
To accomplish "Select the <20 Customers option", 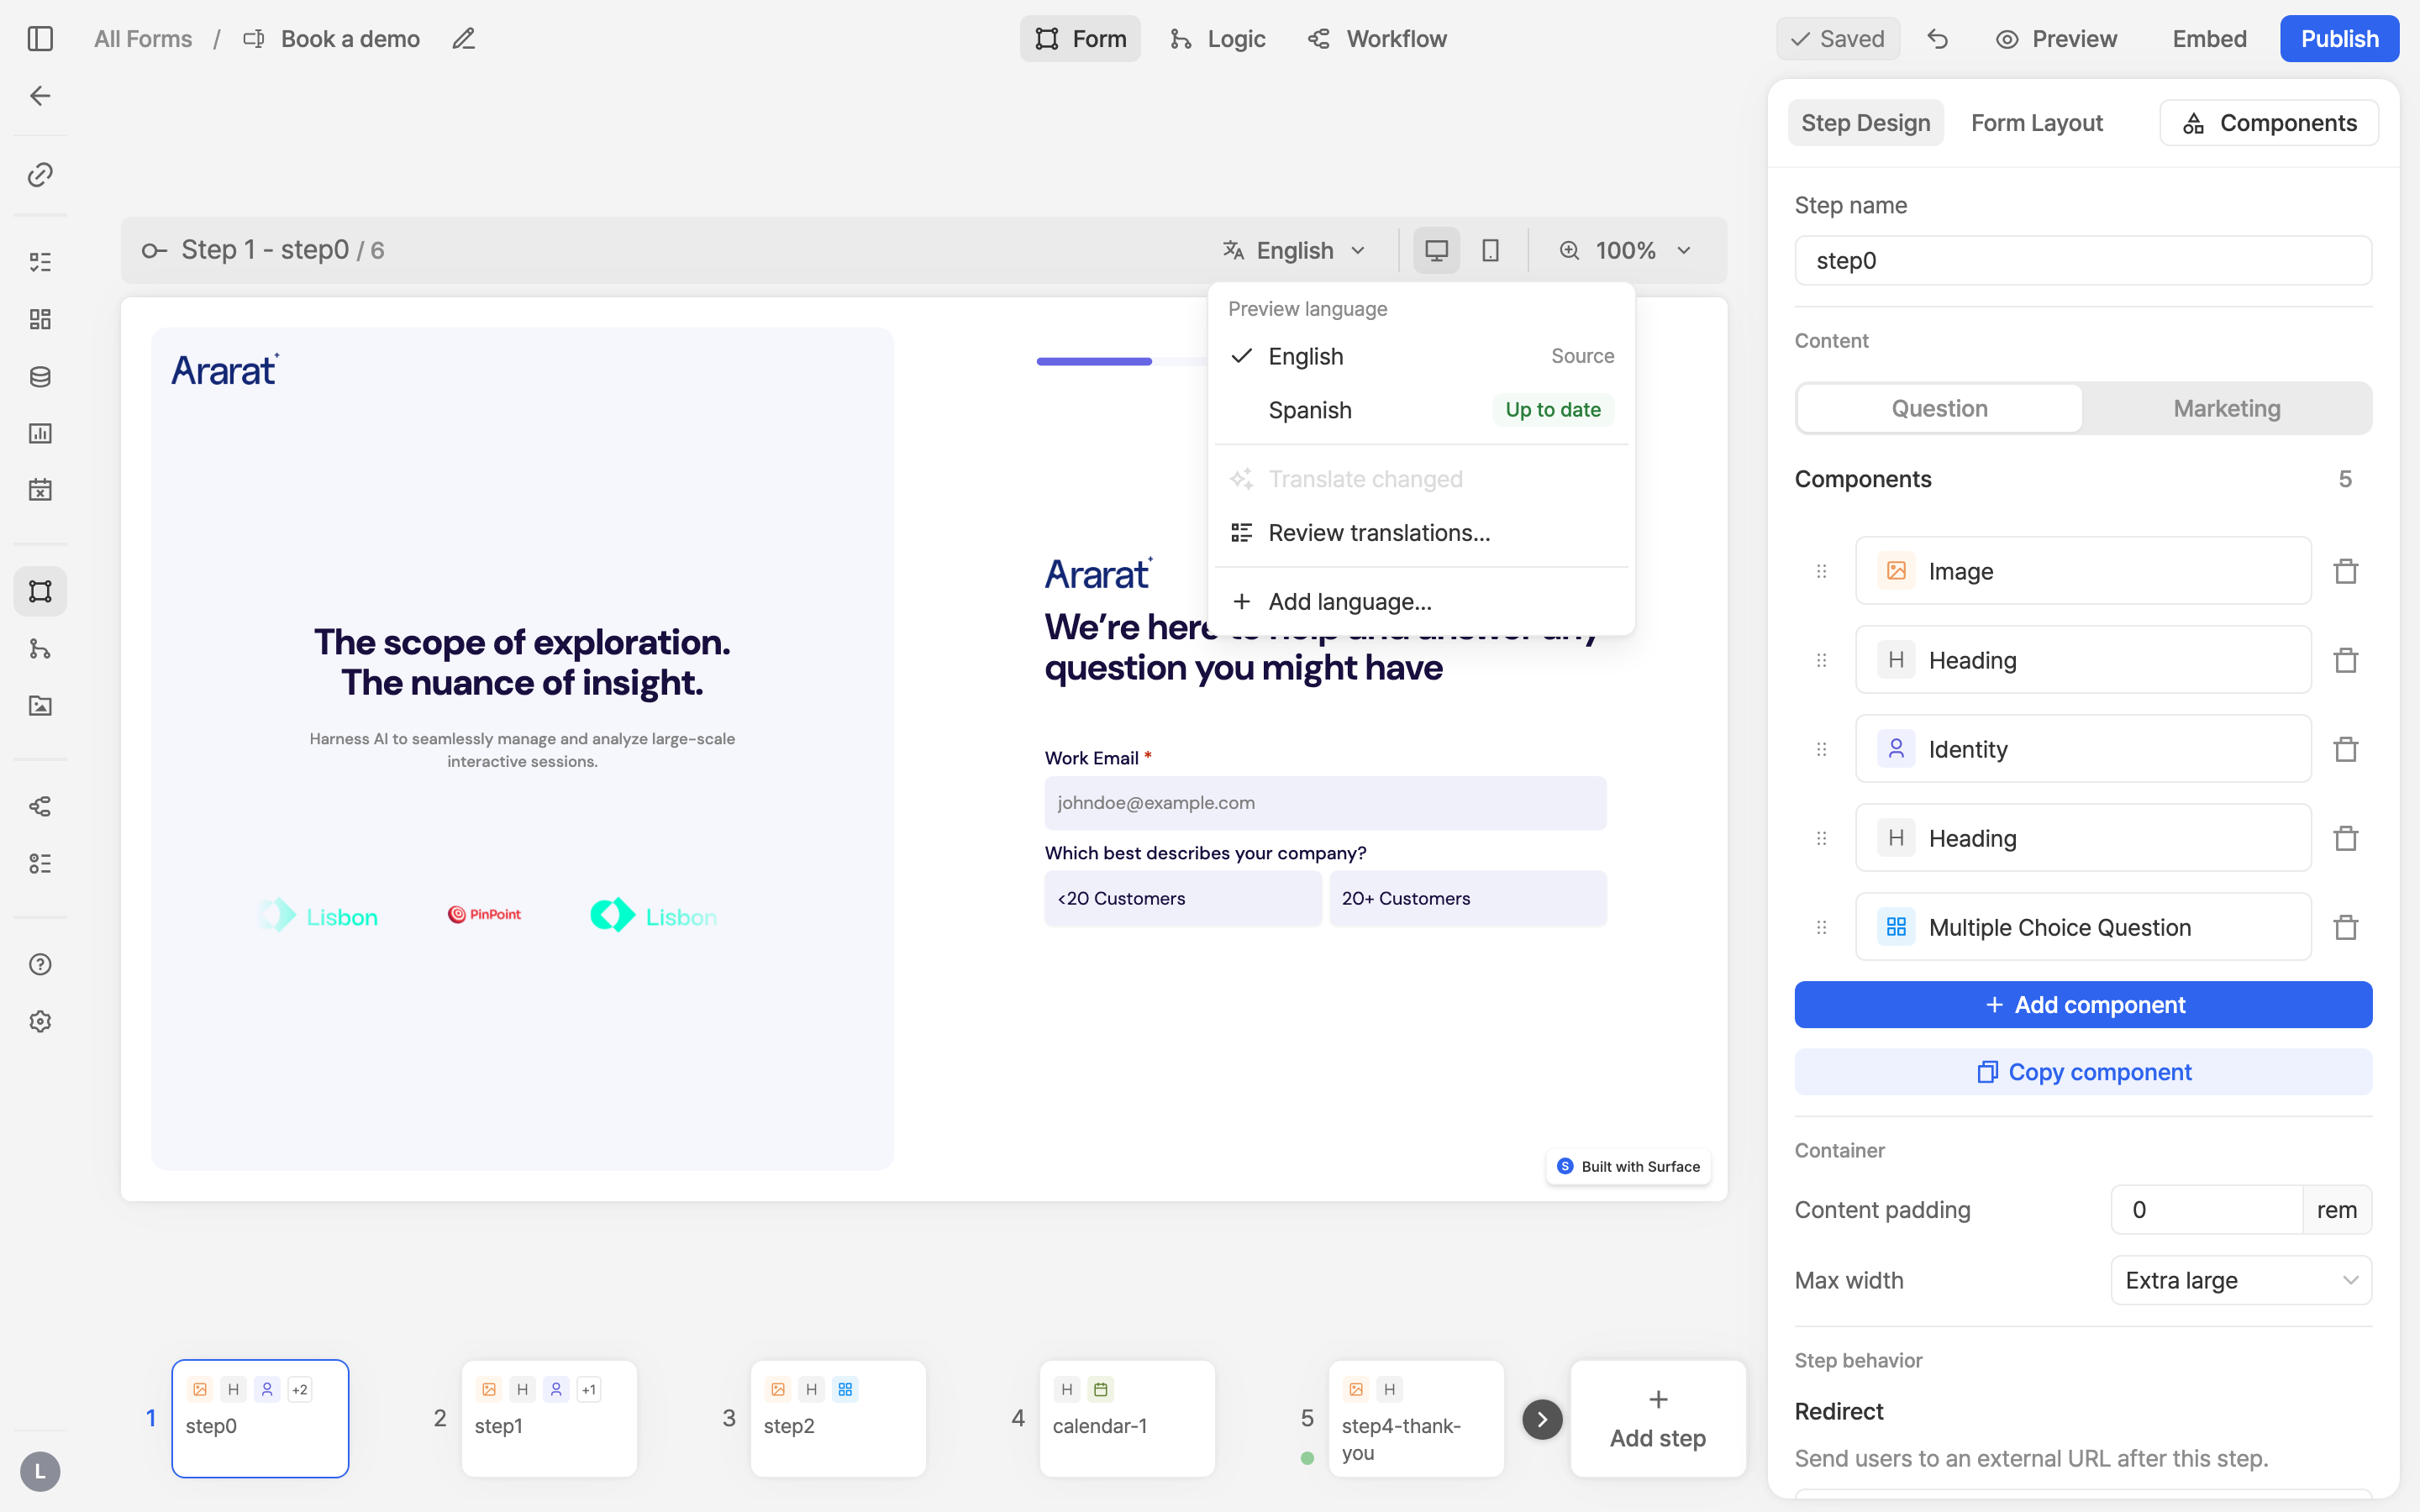I will (1183, 898).
